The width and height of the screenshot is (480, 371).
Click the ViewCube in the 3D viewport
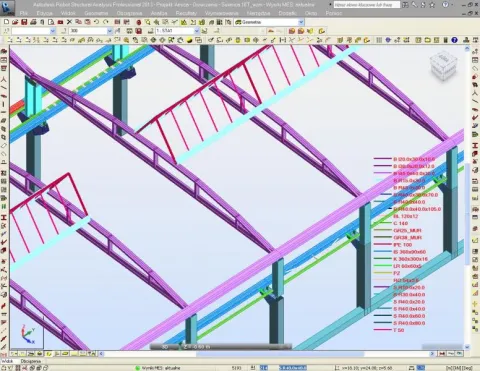click(x=443, y=66)
